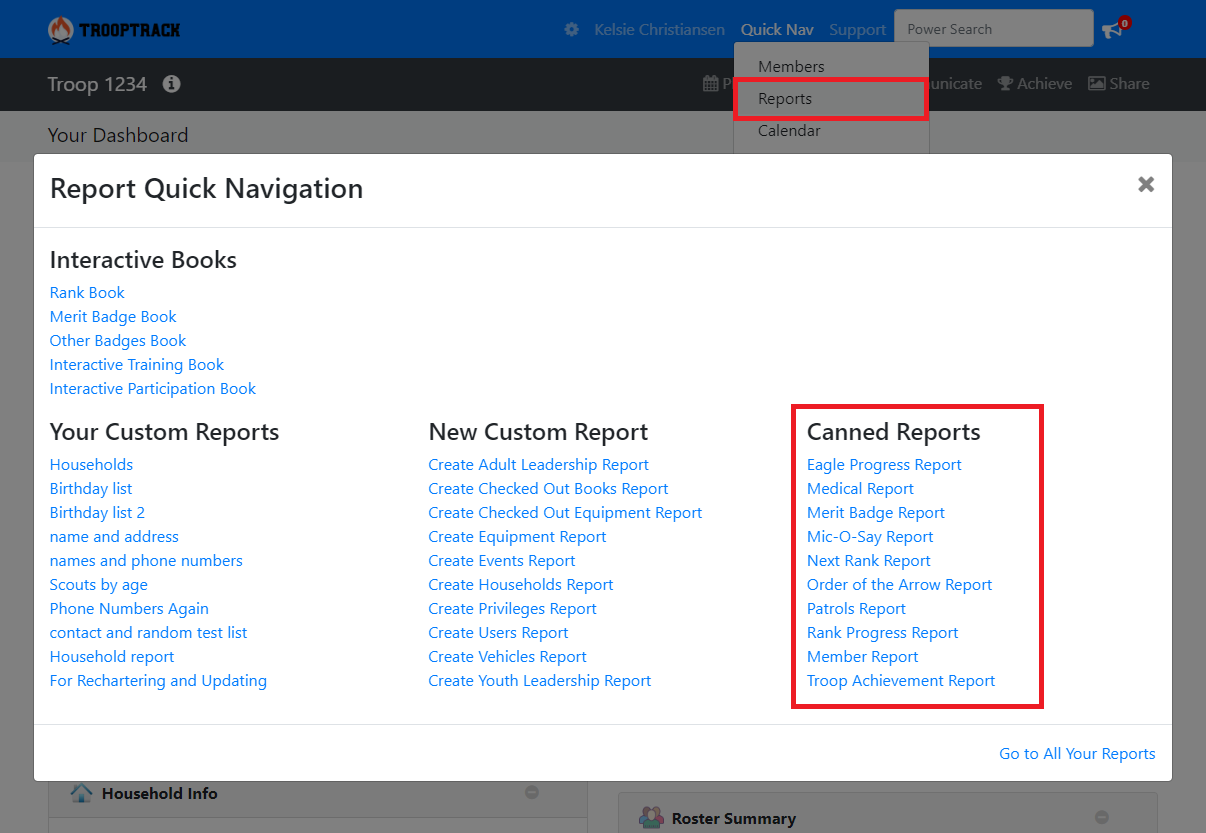The width and height of the screenshot is (1206, 833).
Task: Open the Order of the Arrow Report
Action: click(x=900, y=585)
